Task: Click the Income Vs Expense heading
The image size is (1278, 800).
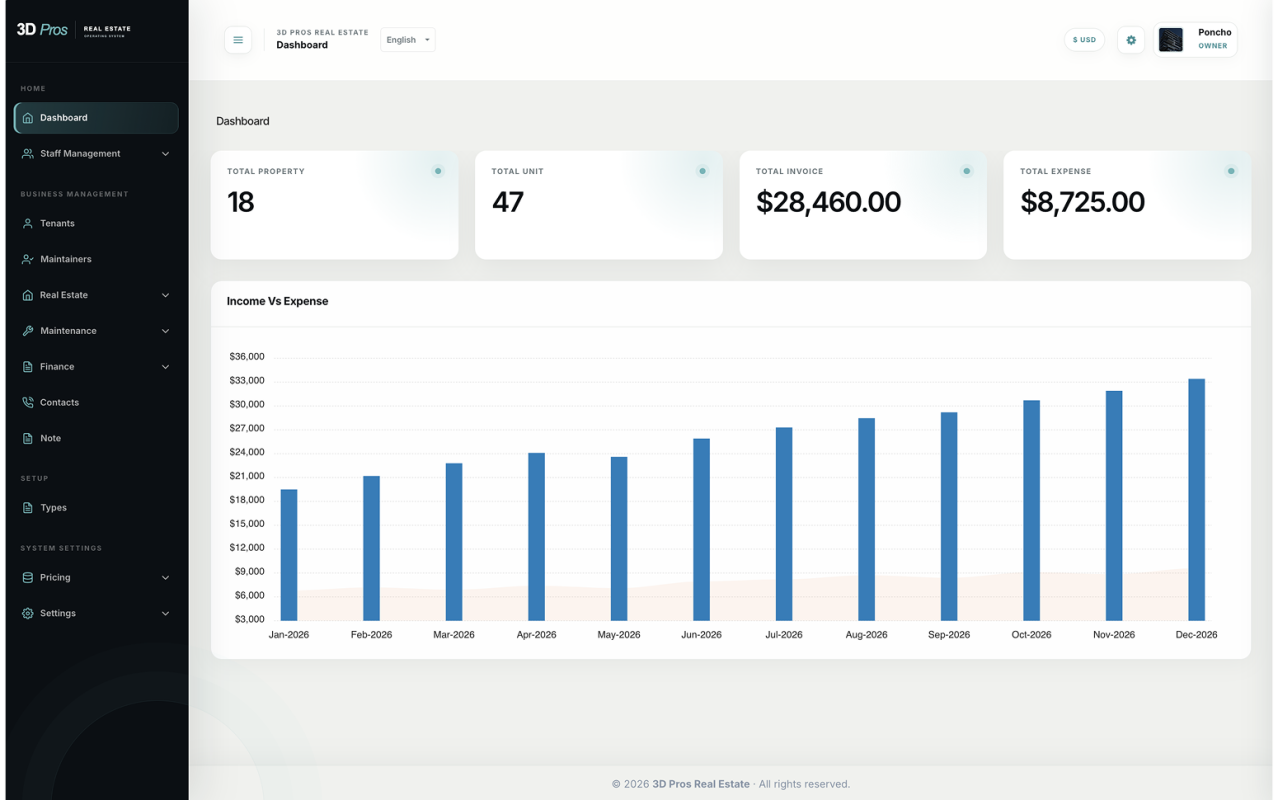Action: [x=277, y=301]
